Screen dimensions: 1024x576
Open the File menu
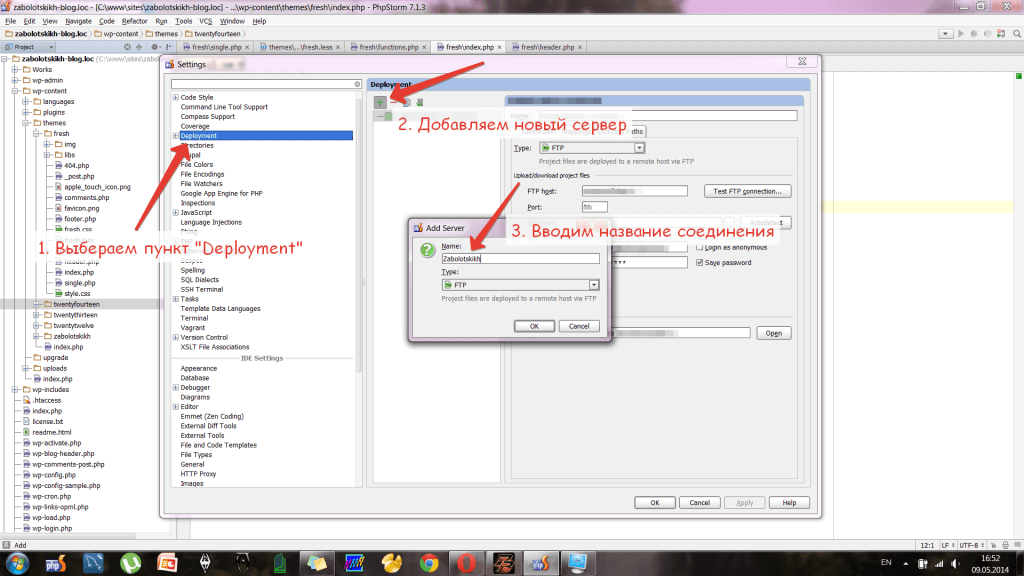(x=10, y=22)
